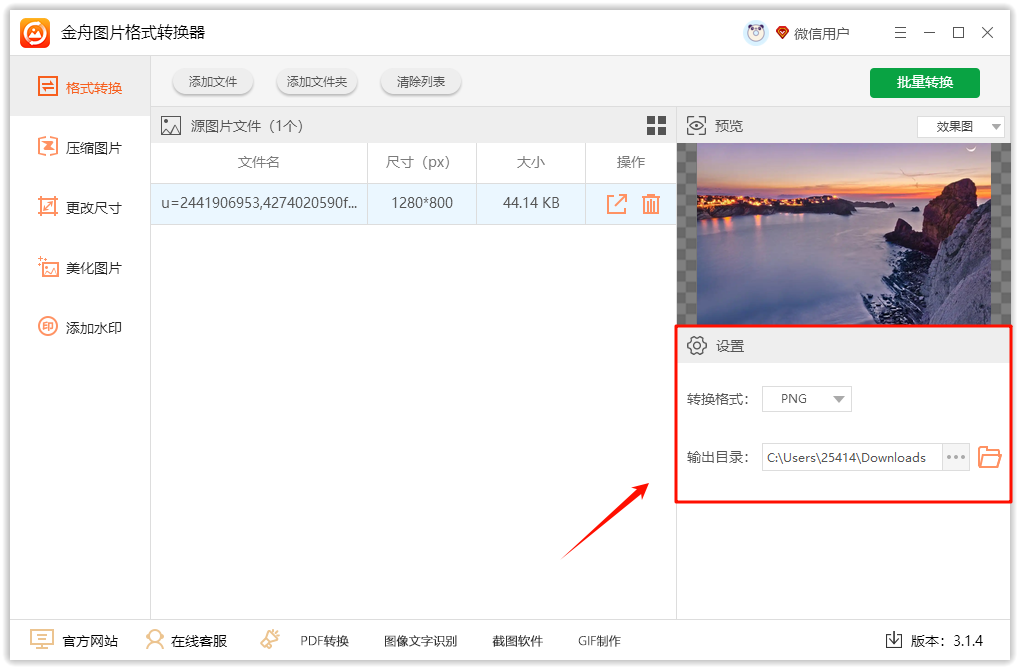
Task: Click the 大小 column header
Action: click(531, 162)
